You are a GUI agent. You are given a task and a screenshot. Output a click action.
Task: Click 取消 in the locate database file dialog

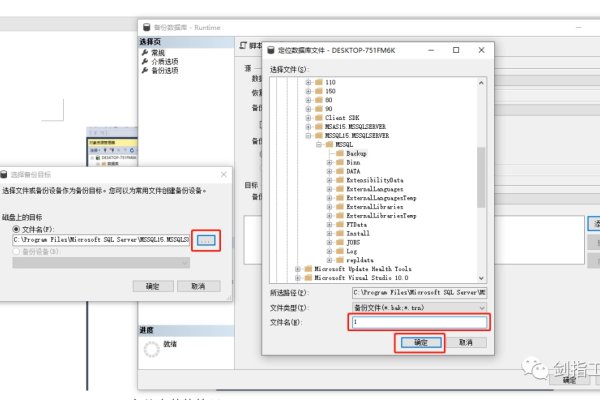point(464,341)
